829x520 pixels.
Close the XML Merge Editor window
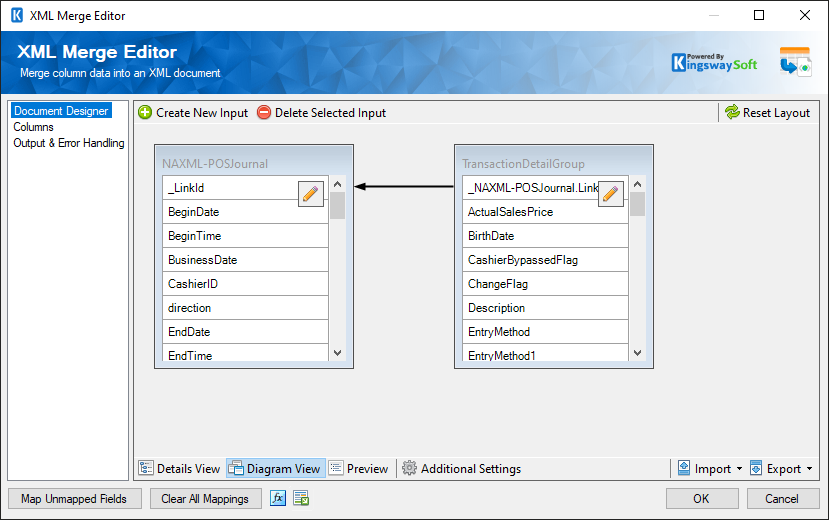tap(805, 15)
